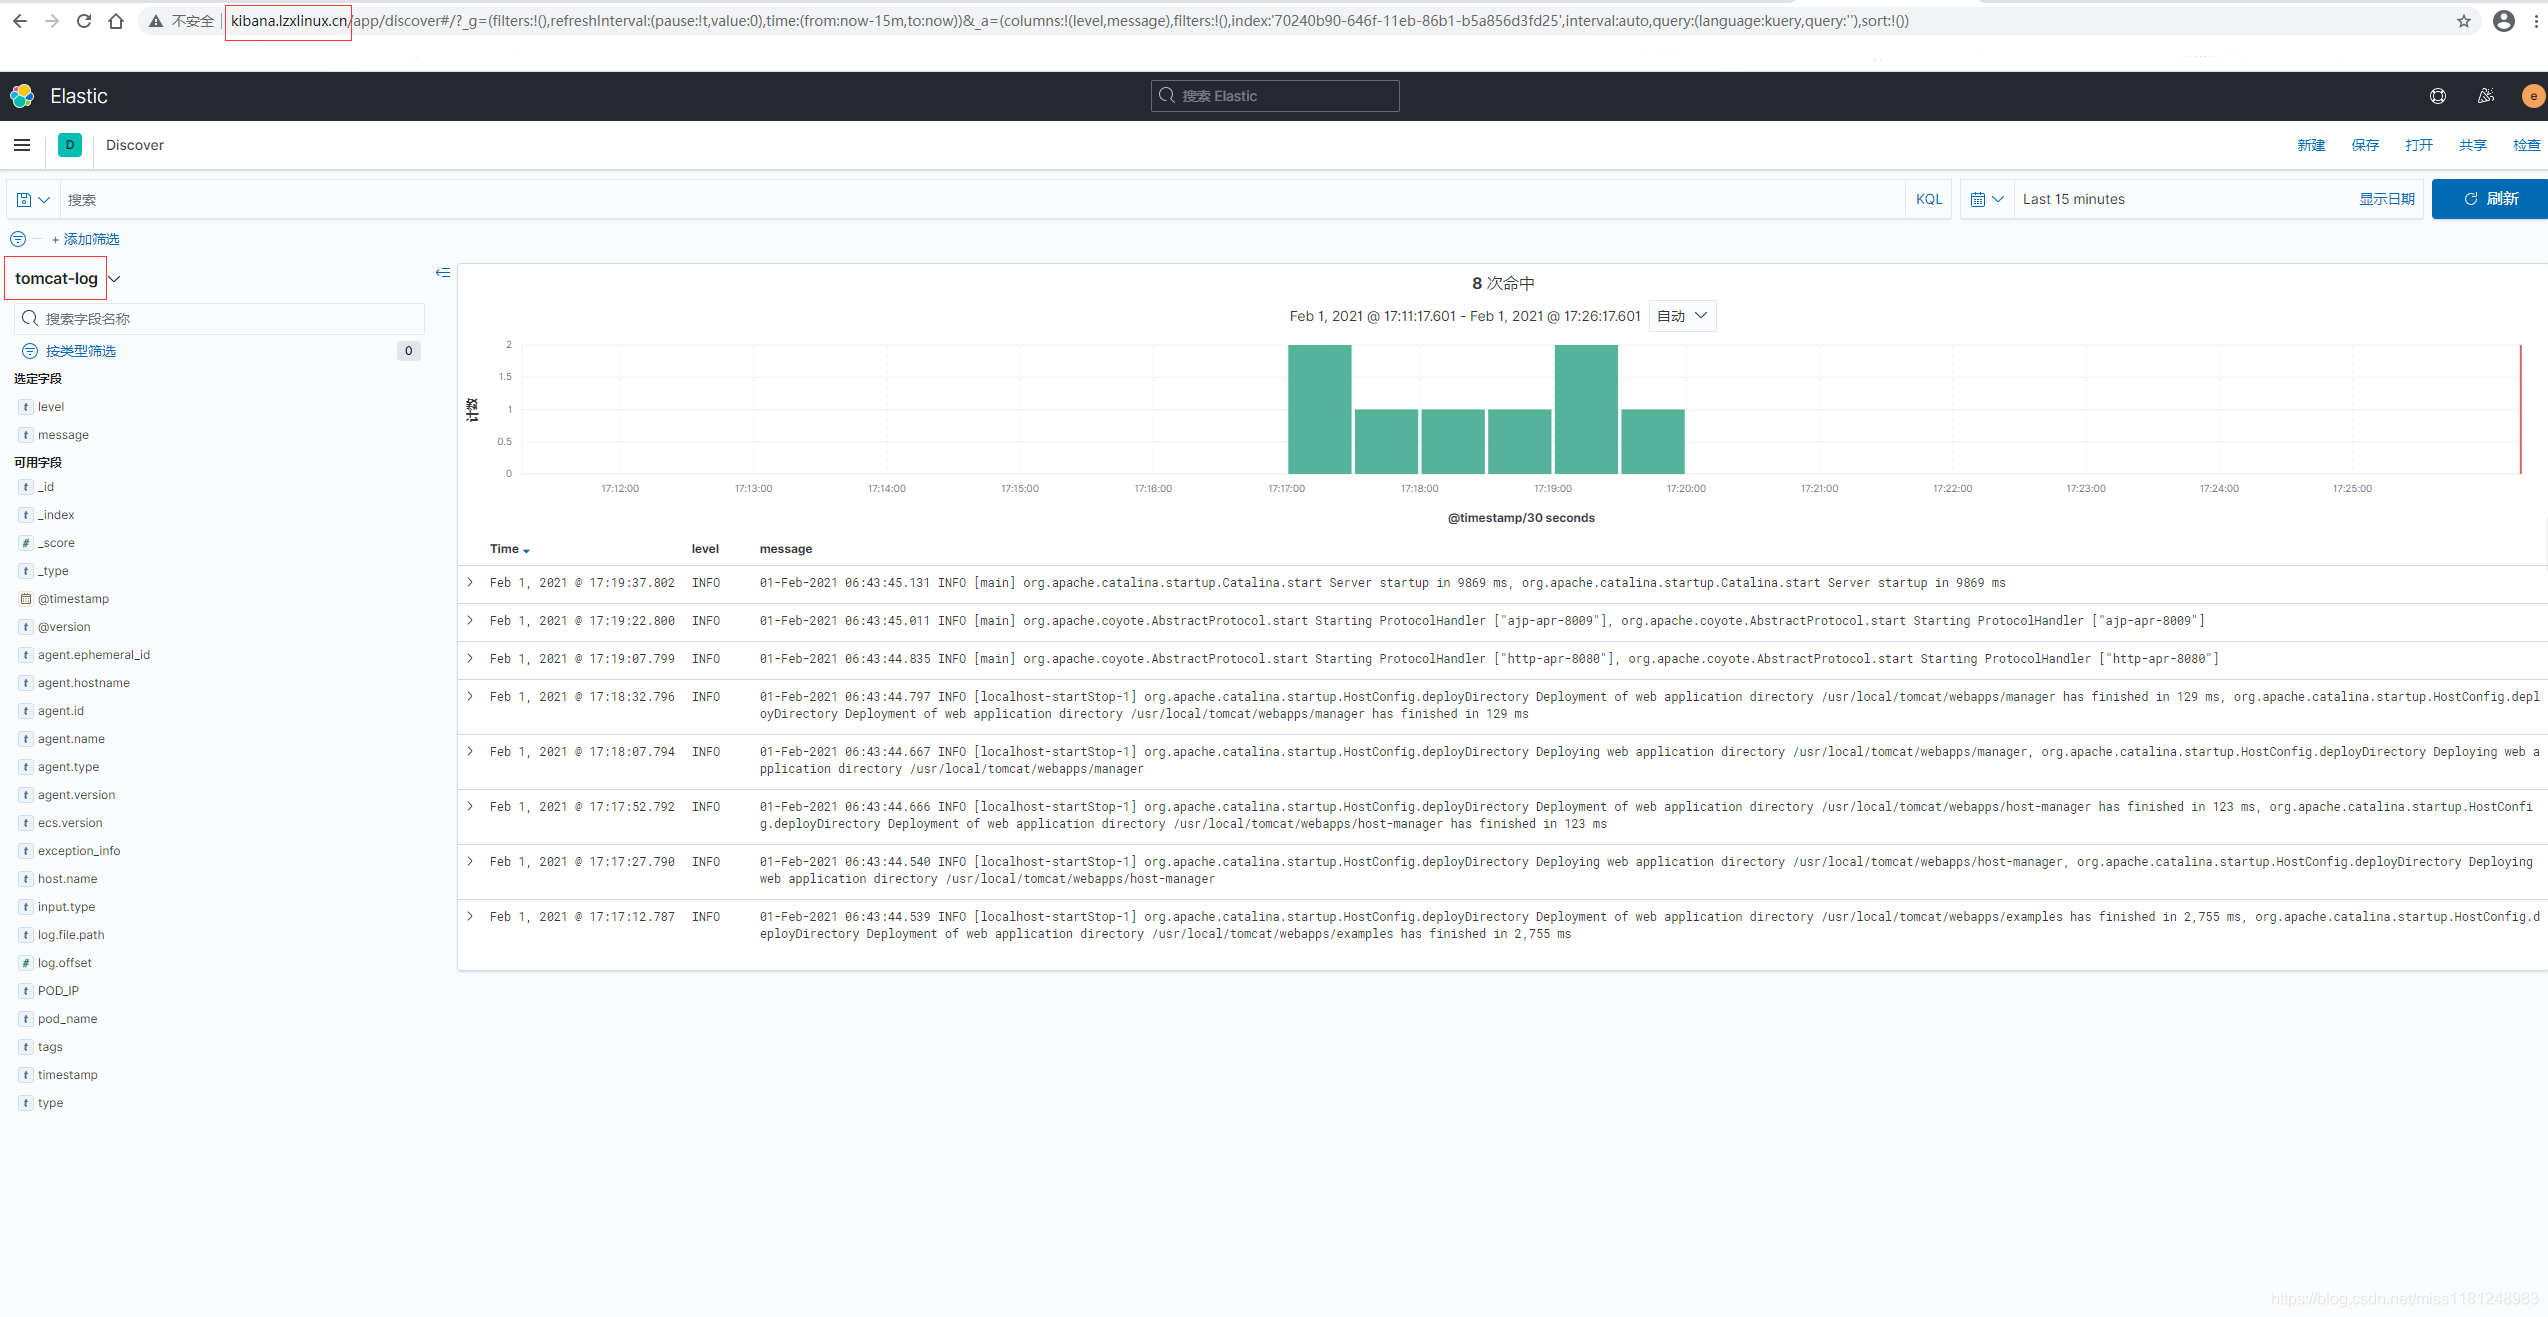Click the Elastic logo icon

click(x=22, y=96)
